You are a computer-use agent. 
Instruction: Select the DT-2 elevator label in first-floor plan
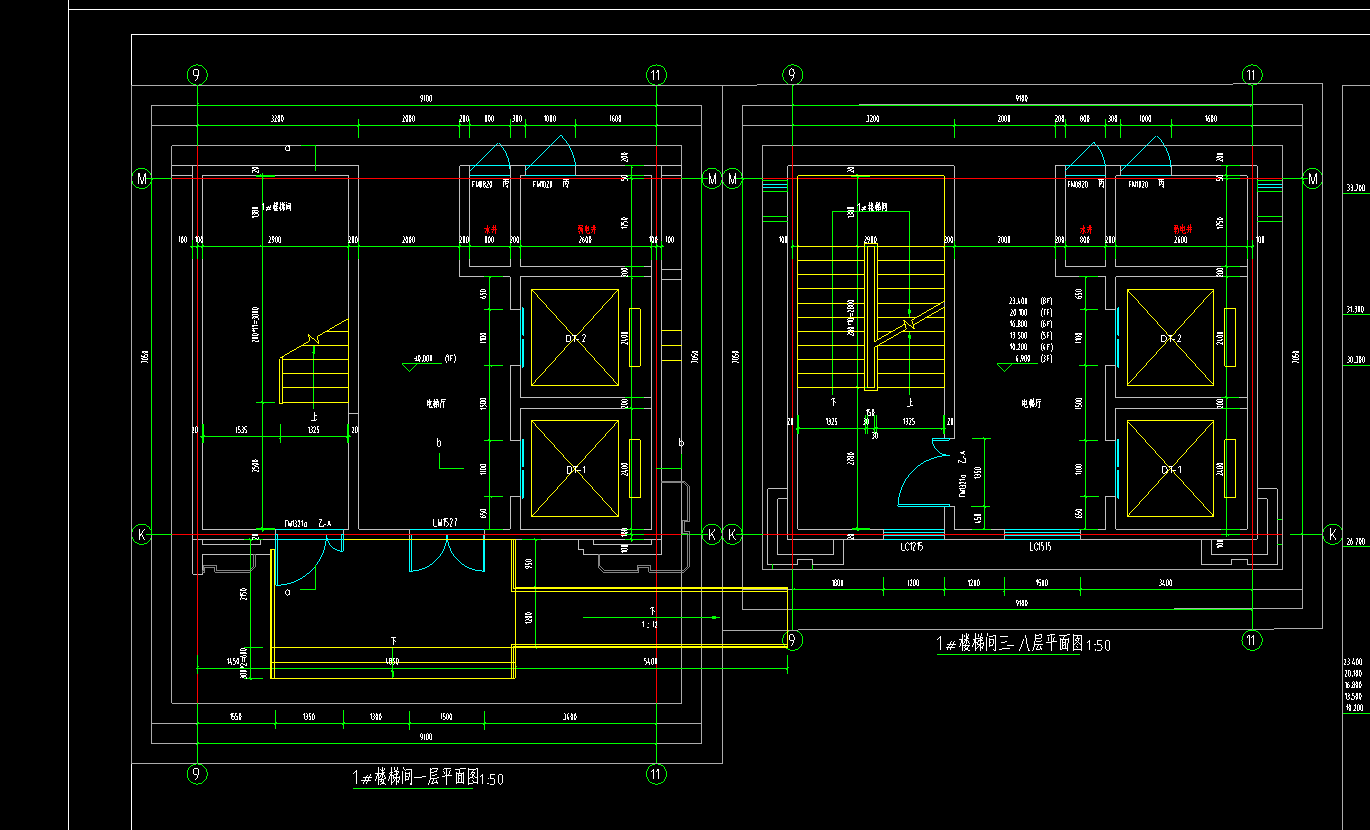point(575,339)
